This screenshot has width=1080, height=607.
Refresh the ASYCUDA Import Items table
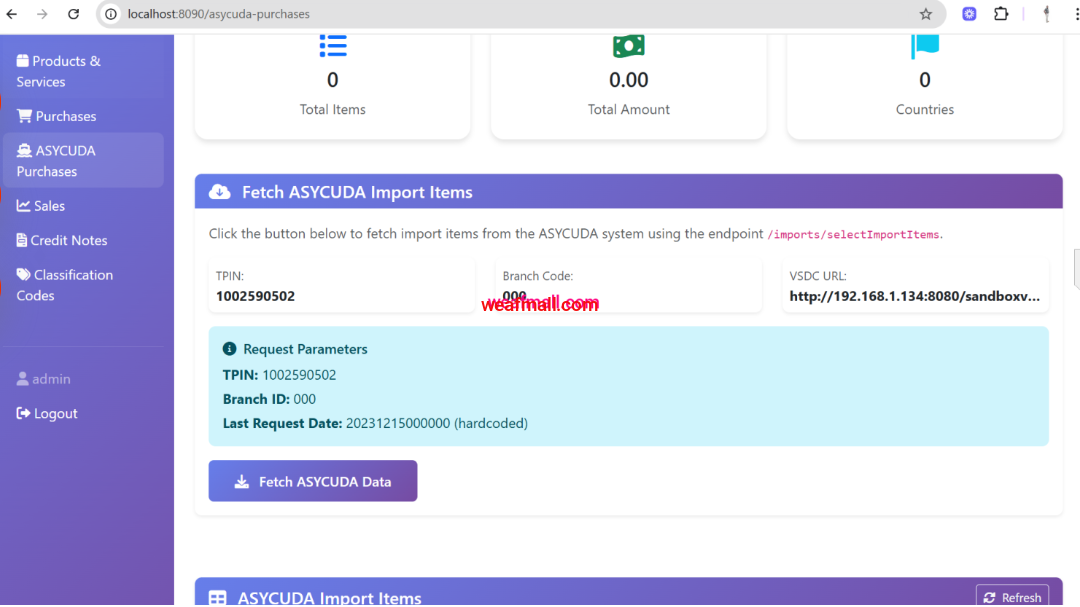1012,596
